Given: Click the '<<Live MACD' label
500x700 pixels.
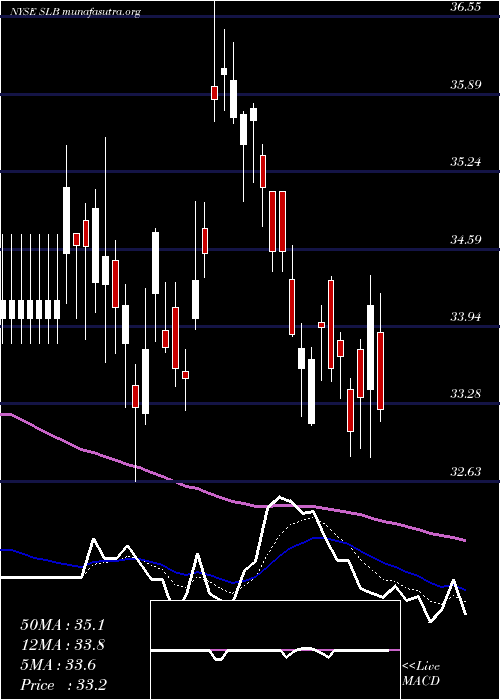Looking at the screenshot, I should tap(421, 674).
